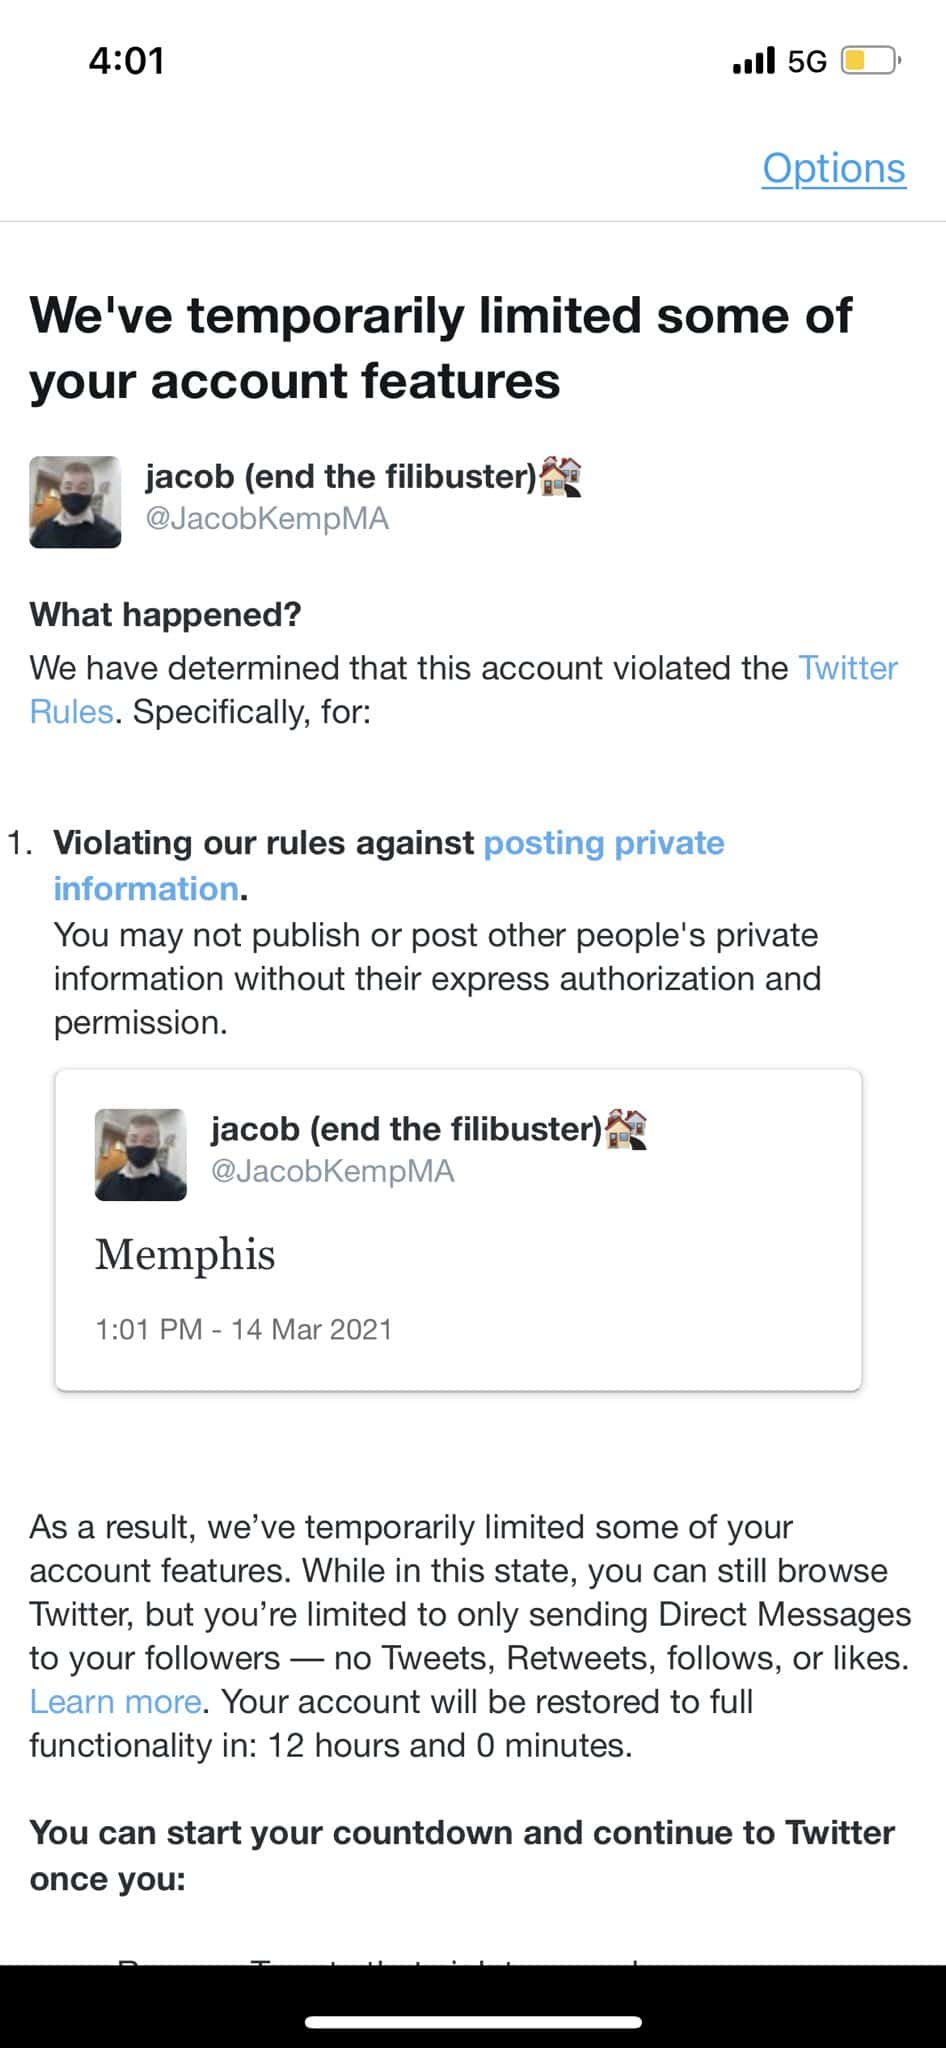Tap the top "jacob (end the filibuster)" display name
This screenshot has width=946, height=2048.
[341, 476]
